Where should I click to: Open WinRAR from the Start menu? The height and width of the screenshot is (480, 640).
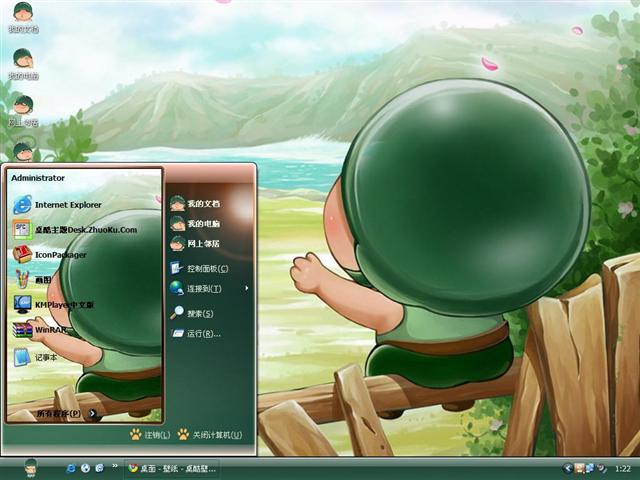click(39, 330)
